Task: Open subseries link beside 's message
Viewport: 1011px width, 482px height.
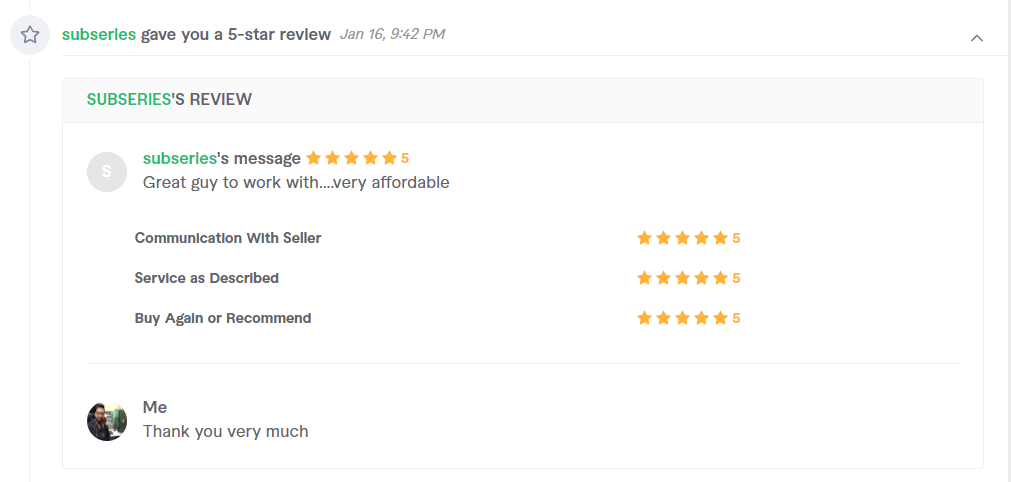Action: click(180, 158)
